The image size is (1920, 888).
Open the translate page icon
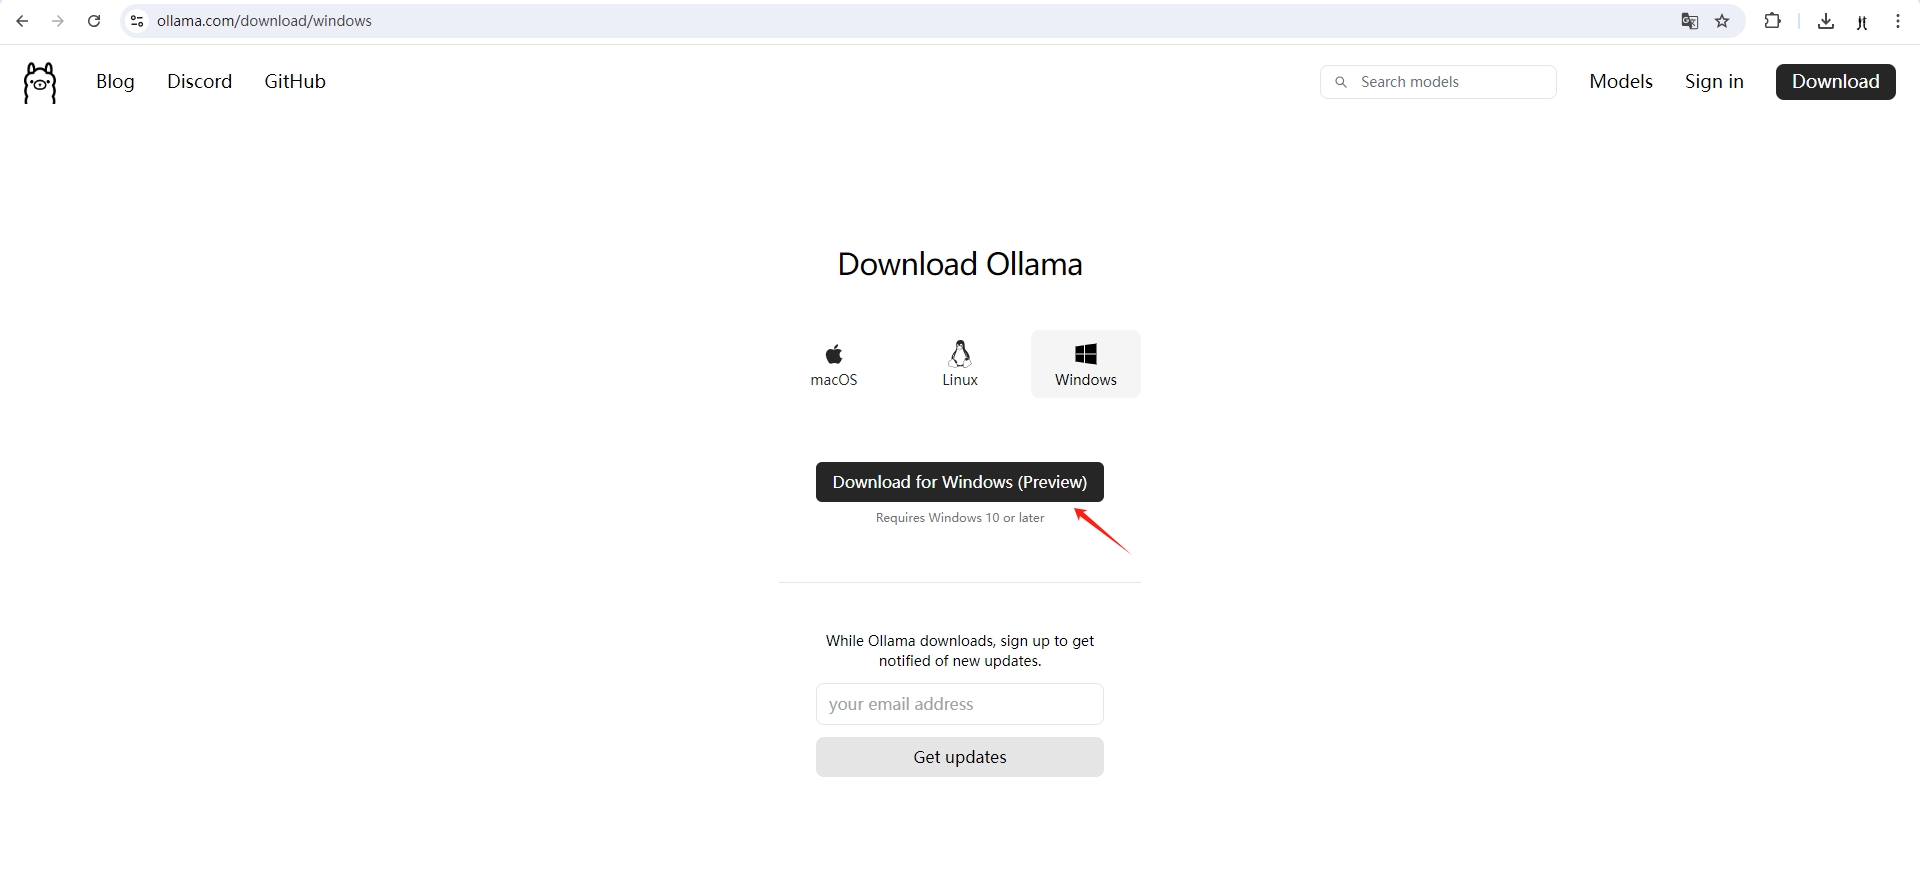1690,21
